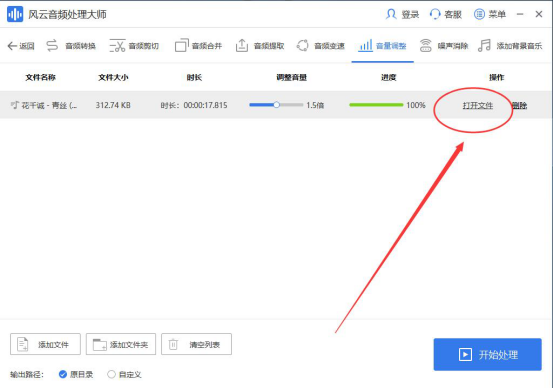Click the 添加背景音乐 music note icon
This screenshot has height=388, width=553.
pos(484,46)
